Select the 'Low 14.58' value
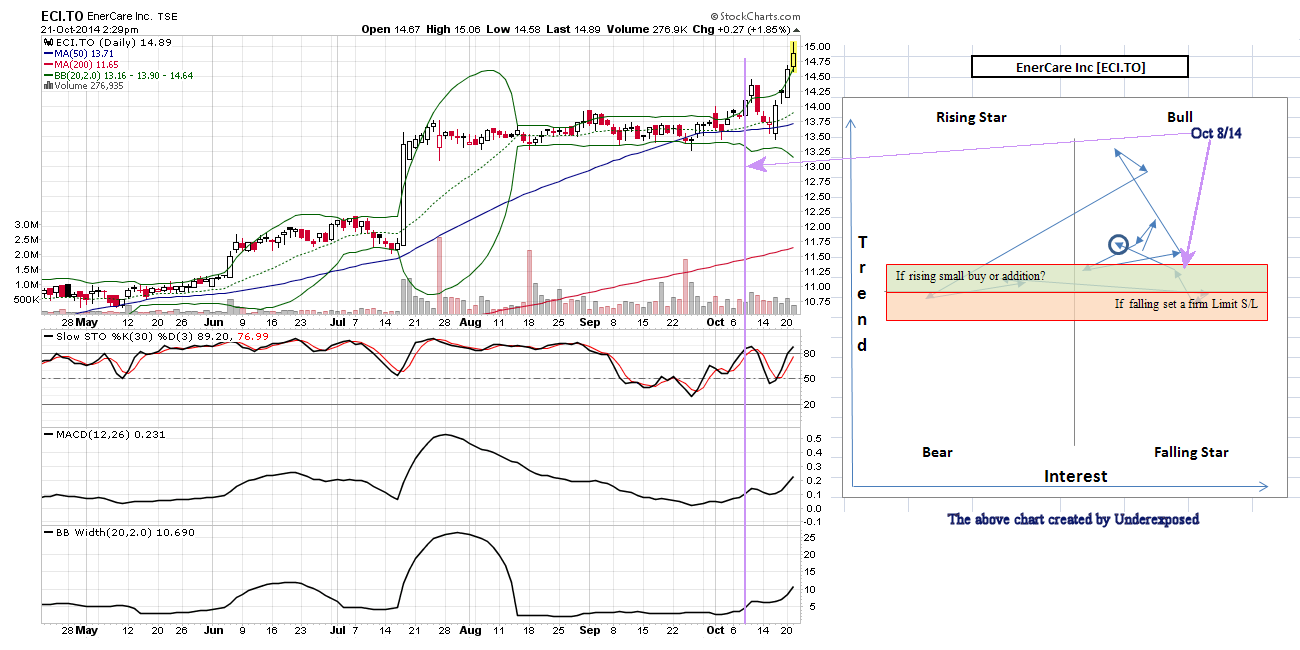The image size is (1300, 650). click(512, 30)
